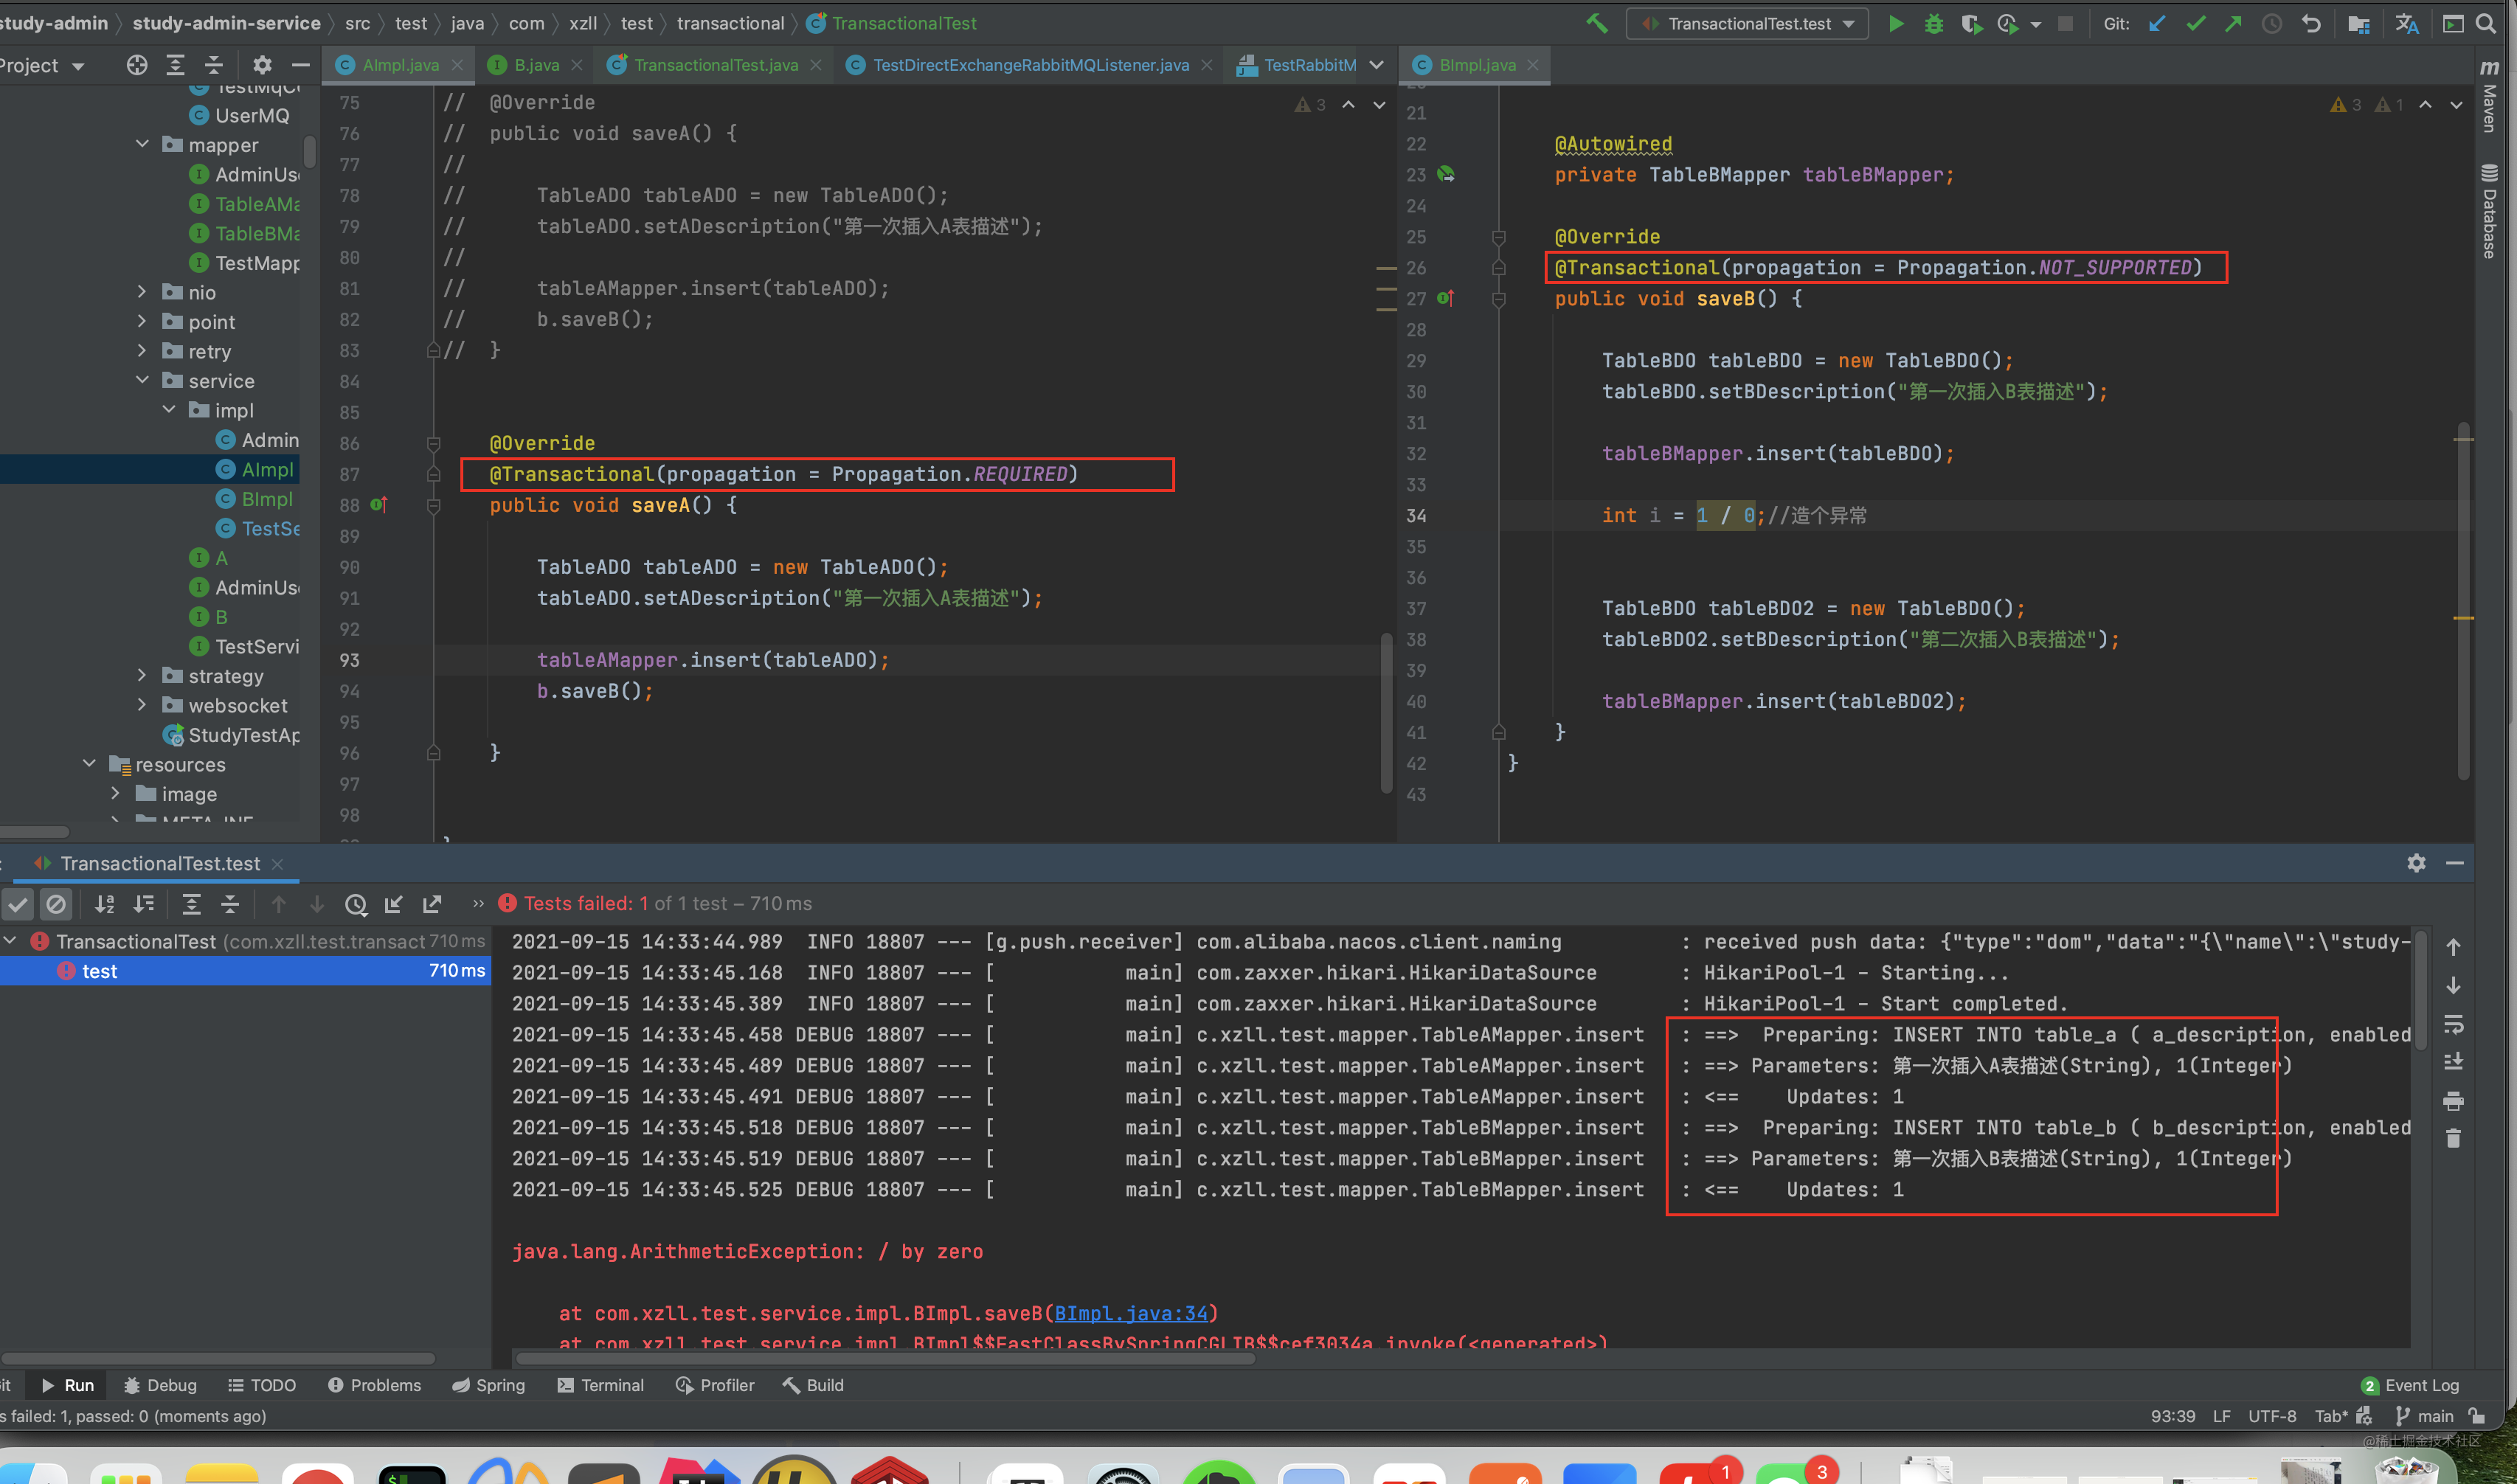
Task: Toggle Show Passed tests checkmark button
Action: pyautogui.click(x=18, y=904)
